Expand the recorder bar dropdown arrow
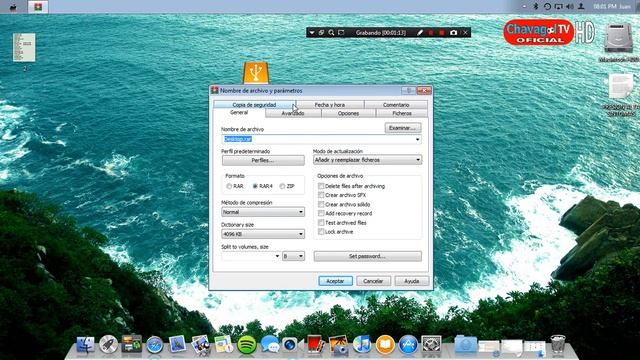This screenshot has width=640, height=360. pyautogui.click(x=311, y=33)
